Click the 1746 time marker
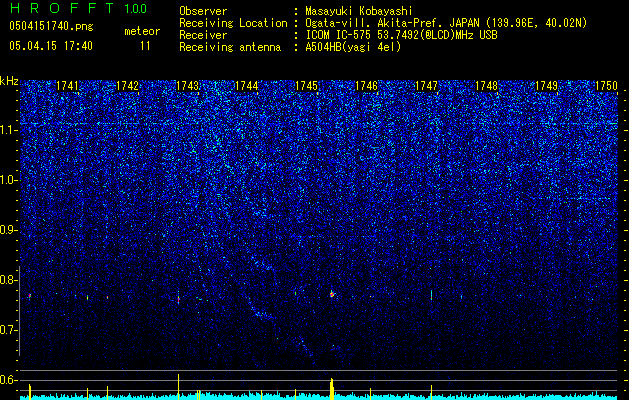629x400 pixels. 367,86
